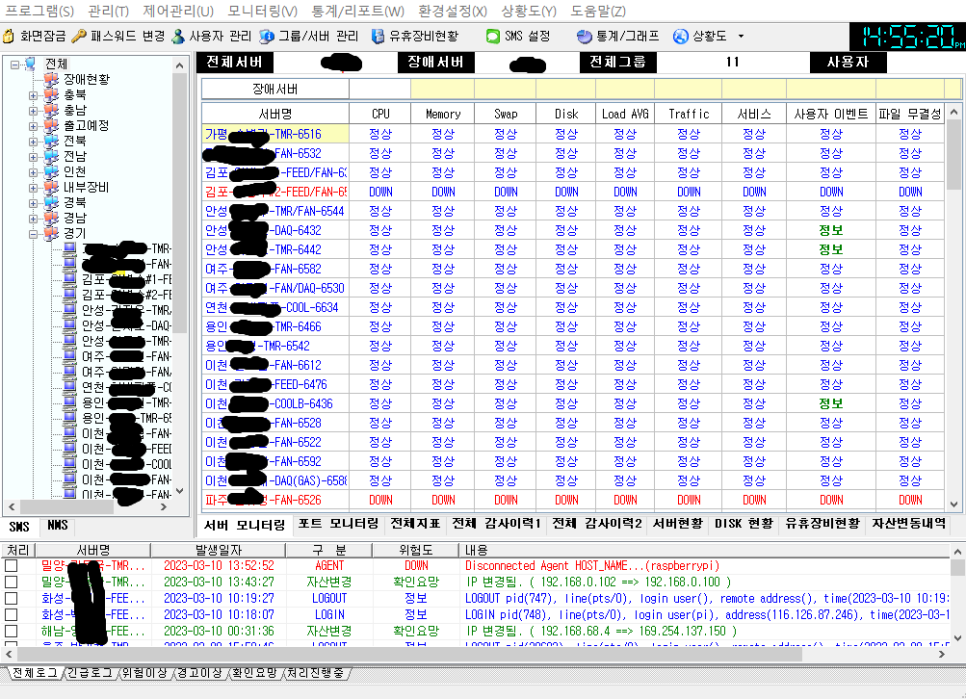
Task: Switch to the 포트 모니터링 tab
Action: click(x=338, y=523)
